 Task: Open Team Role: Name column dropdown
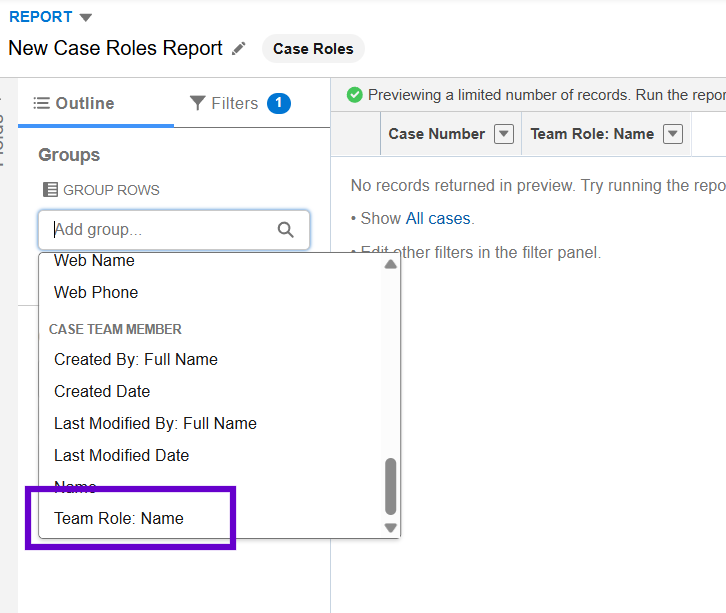pos(673,134)
